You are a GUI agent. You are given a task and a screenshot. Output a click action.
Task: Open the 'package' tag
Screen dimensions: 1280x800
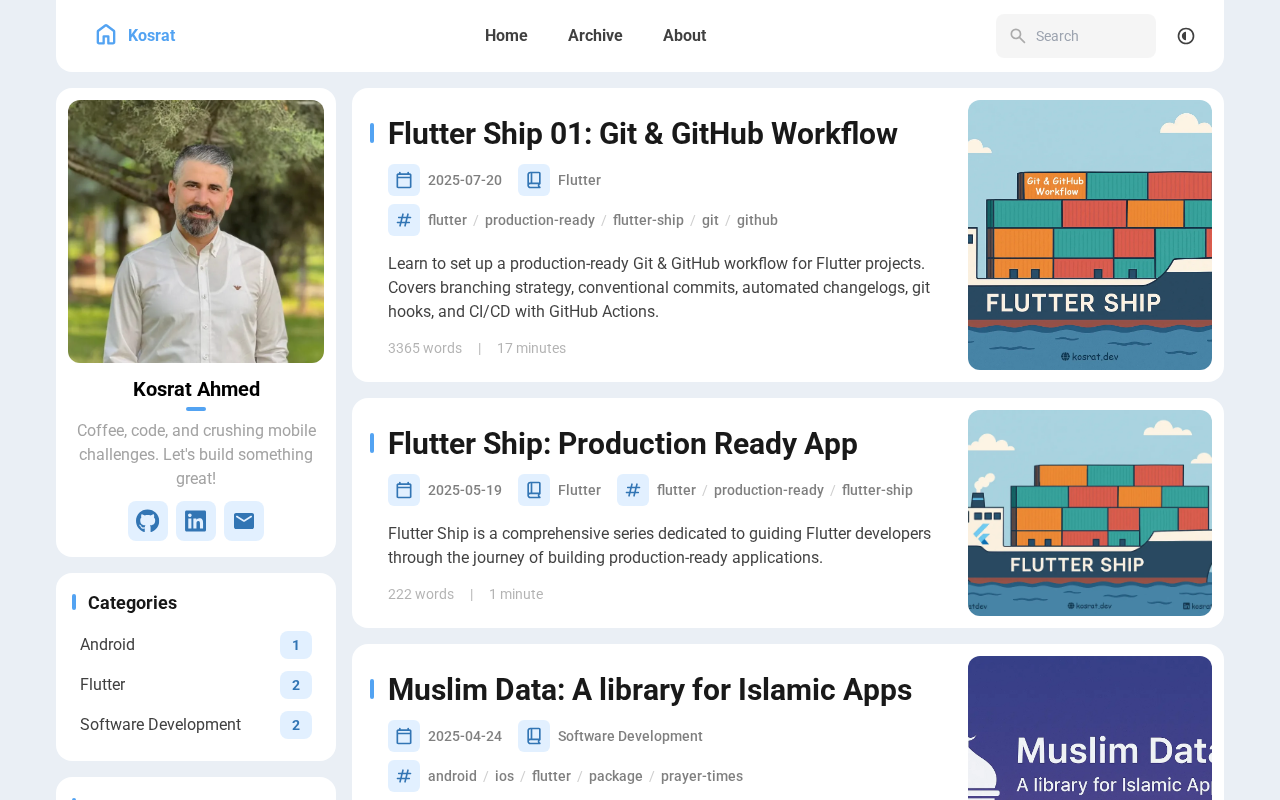616,776
